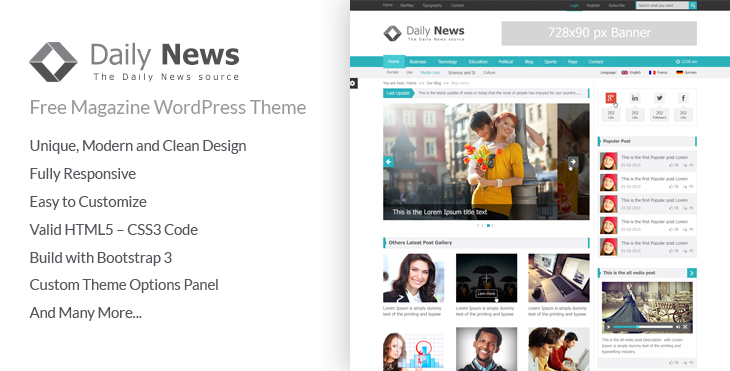The height and width of the screenshot is (371, 730).
Task: Click the Register link in top bar
Action: [593, 6]
